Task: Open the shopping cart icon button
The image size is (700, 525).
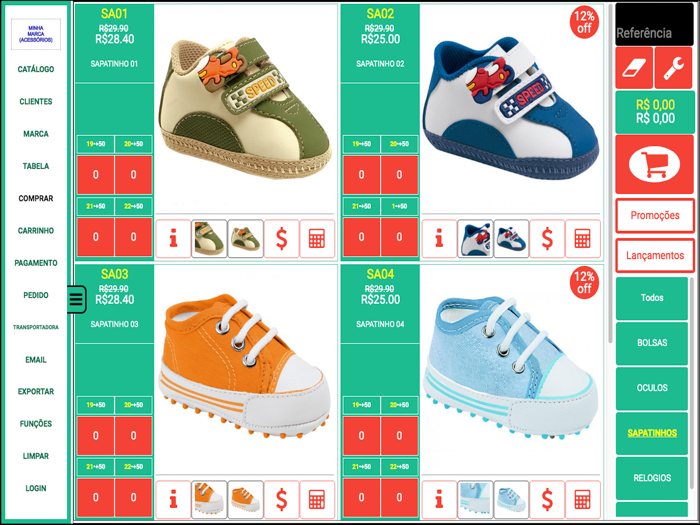Action: [x=654, y=164]
